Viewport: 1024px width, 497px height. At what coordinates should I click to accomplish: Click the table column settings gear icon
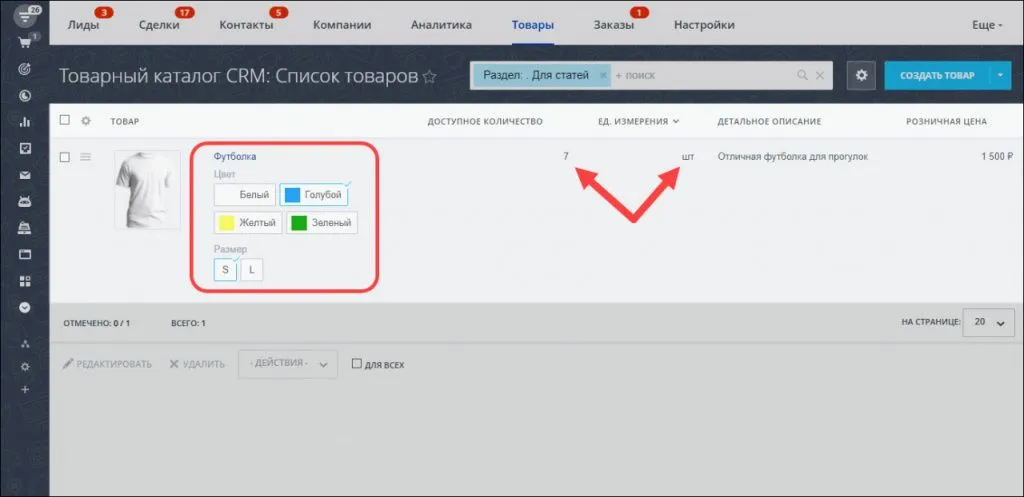[86, 121]
